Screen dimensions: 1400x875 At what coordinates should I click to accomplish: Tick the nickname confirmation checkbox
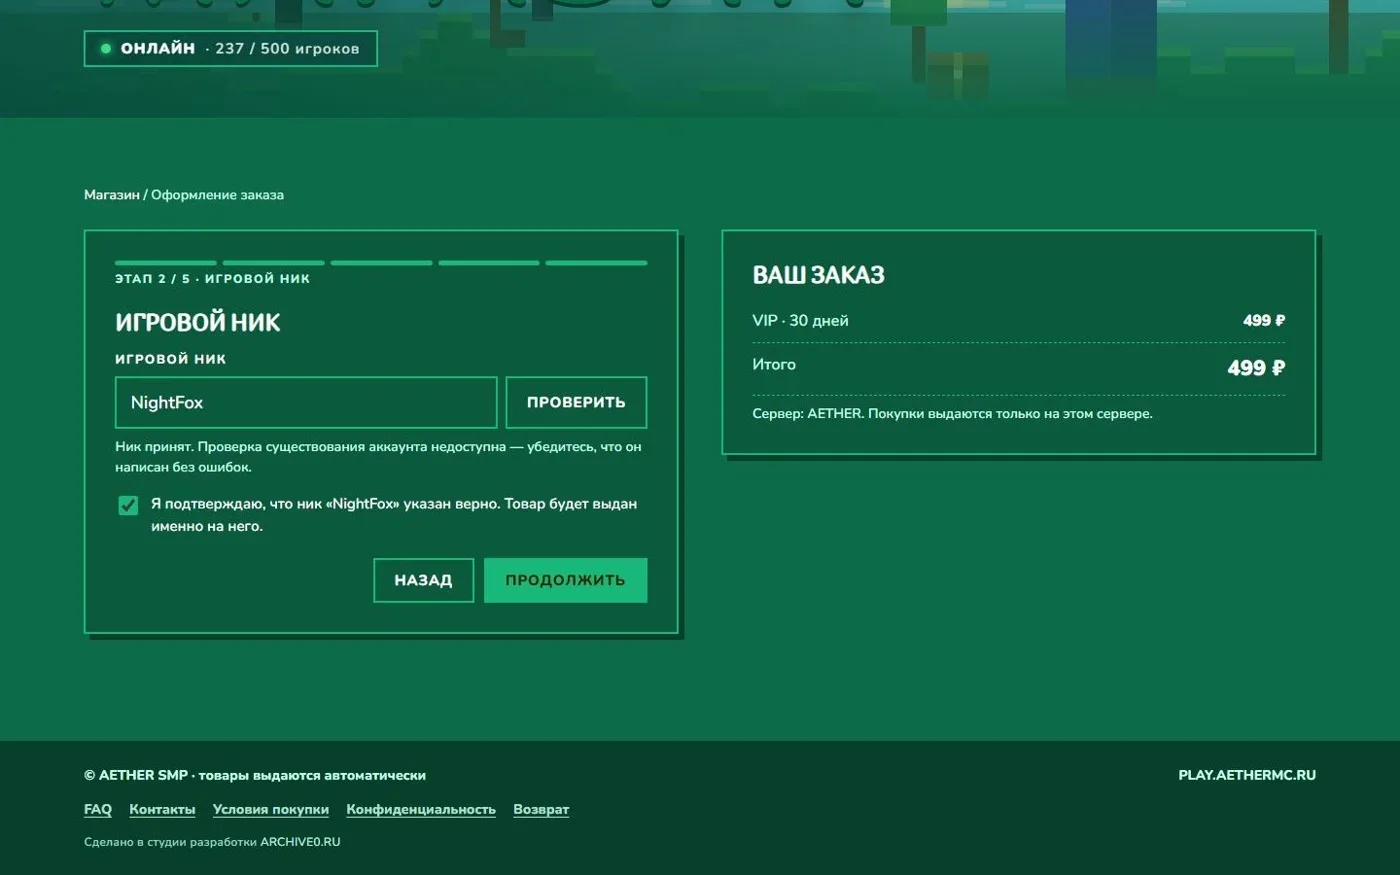[128, 505]
